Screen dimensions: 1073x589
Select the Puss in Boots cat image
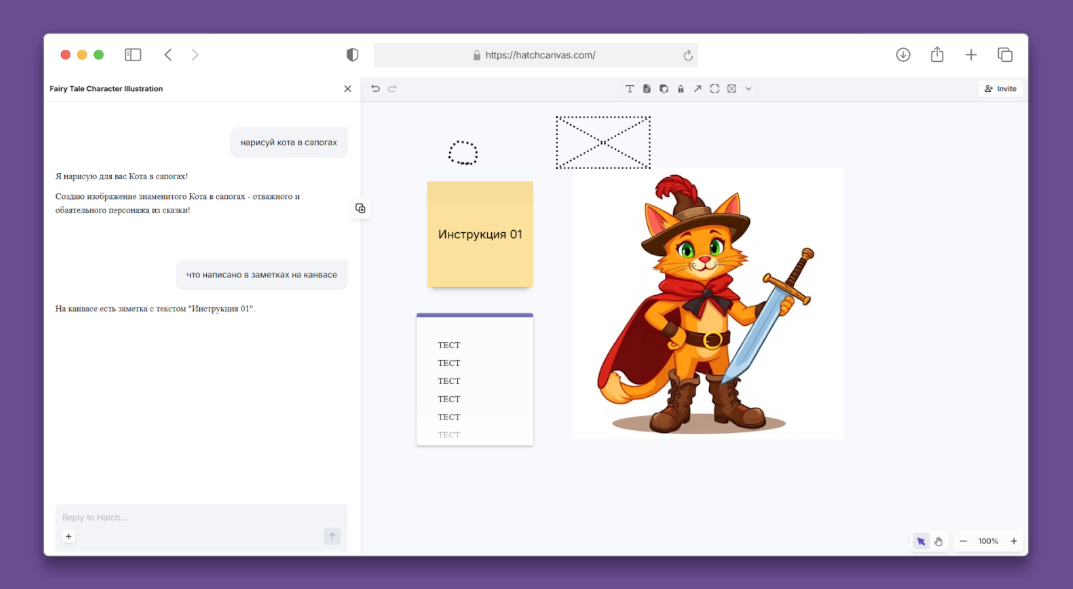point(708,303)
